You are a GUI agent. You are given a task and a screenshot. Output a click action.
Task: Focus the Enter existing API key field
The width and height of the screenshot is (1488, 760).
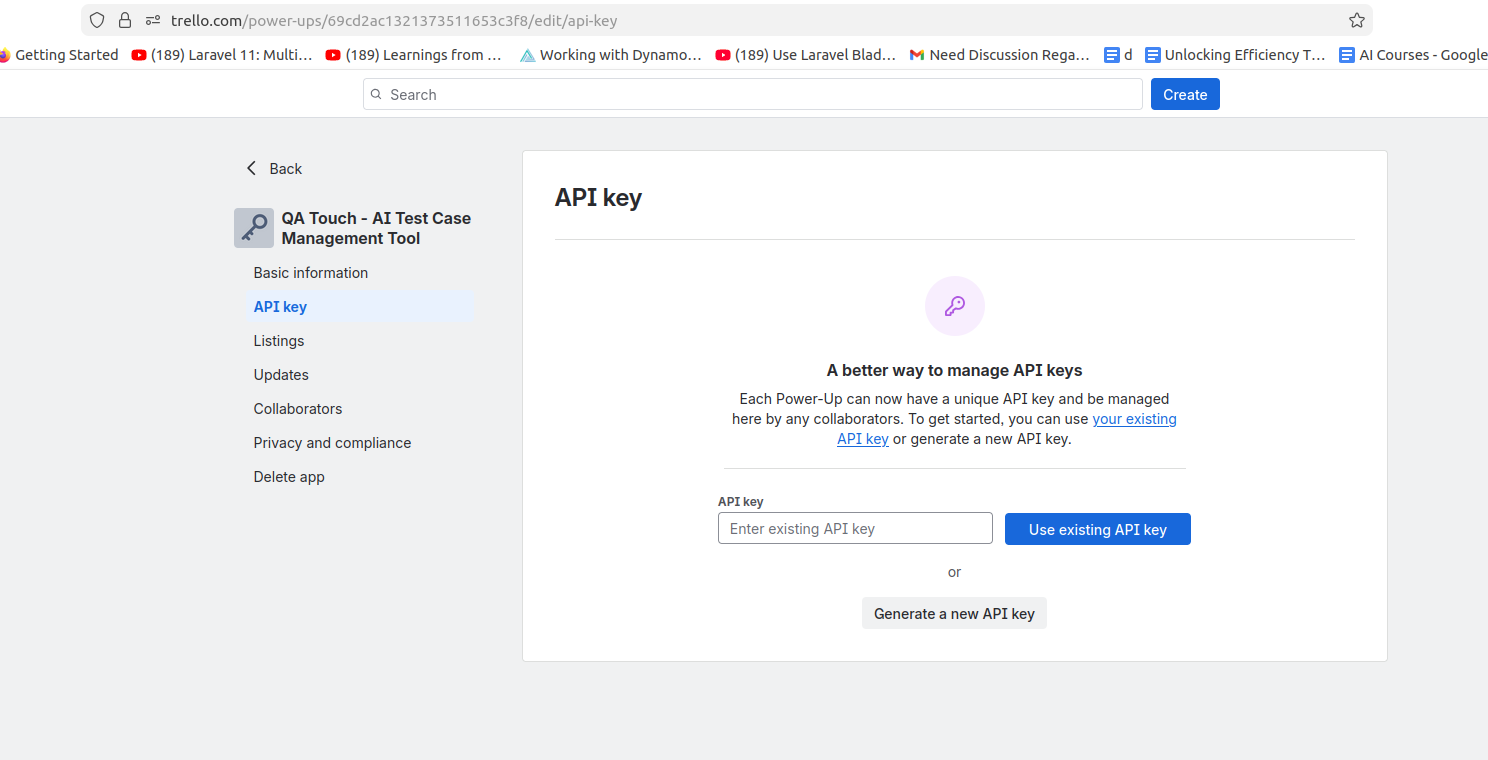point(855,528)
